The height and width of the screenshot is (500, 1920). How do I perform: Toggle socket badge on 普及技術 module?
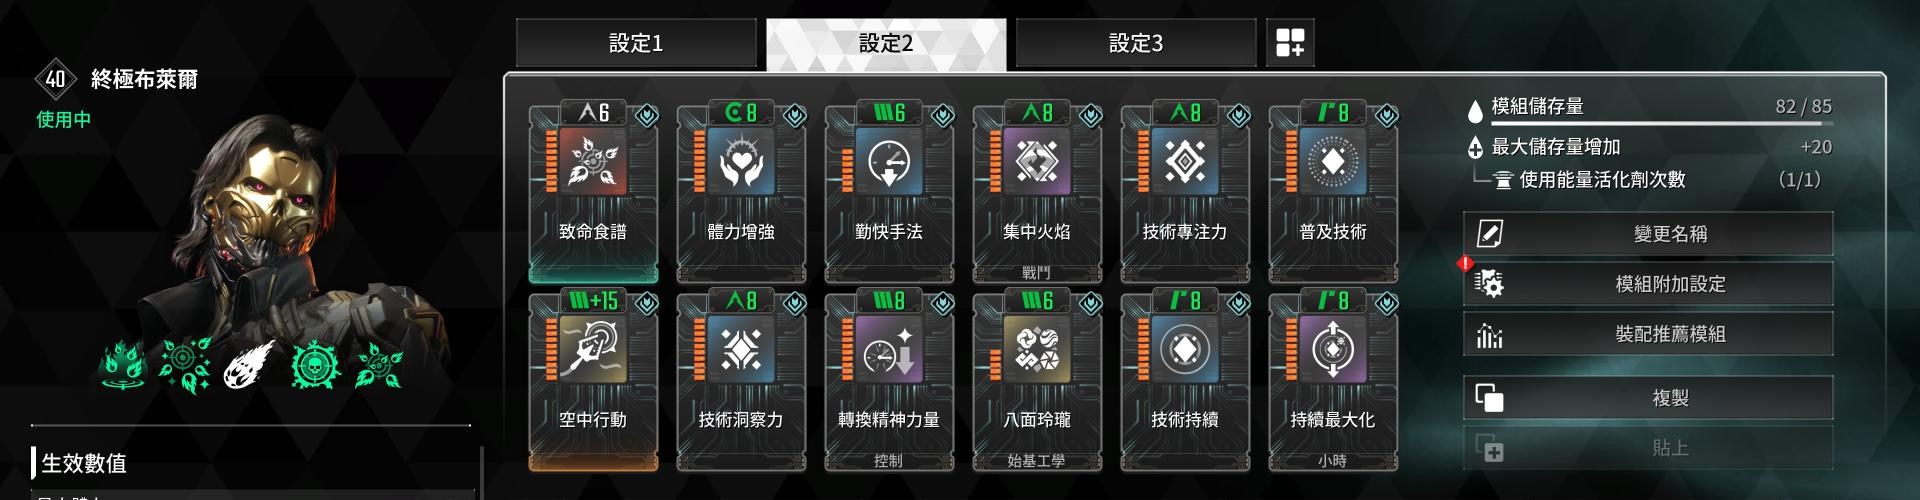[x=1386, y=116]
